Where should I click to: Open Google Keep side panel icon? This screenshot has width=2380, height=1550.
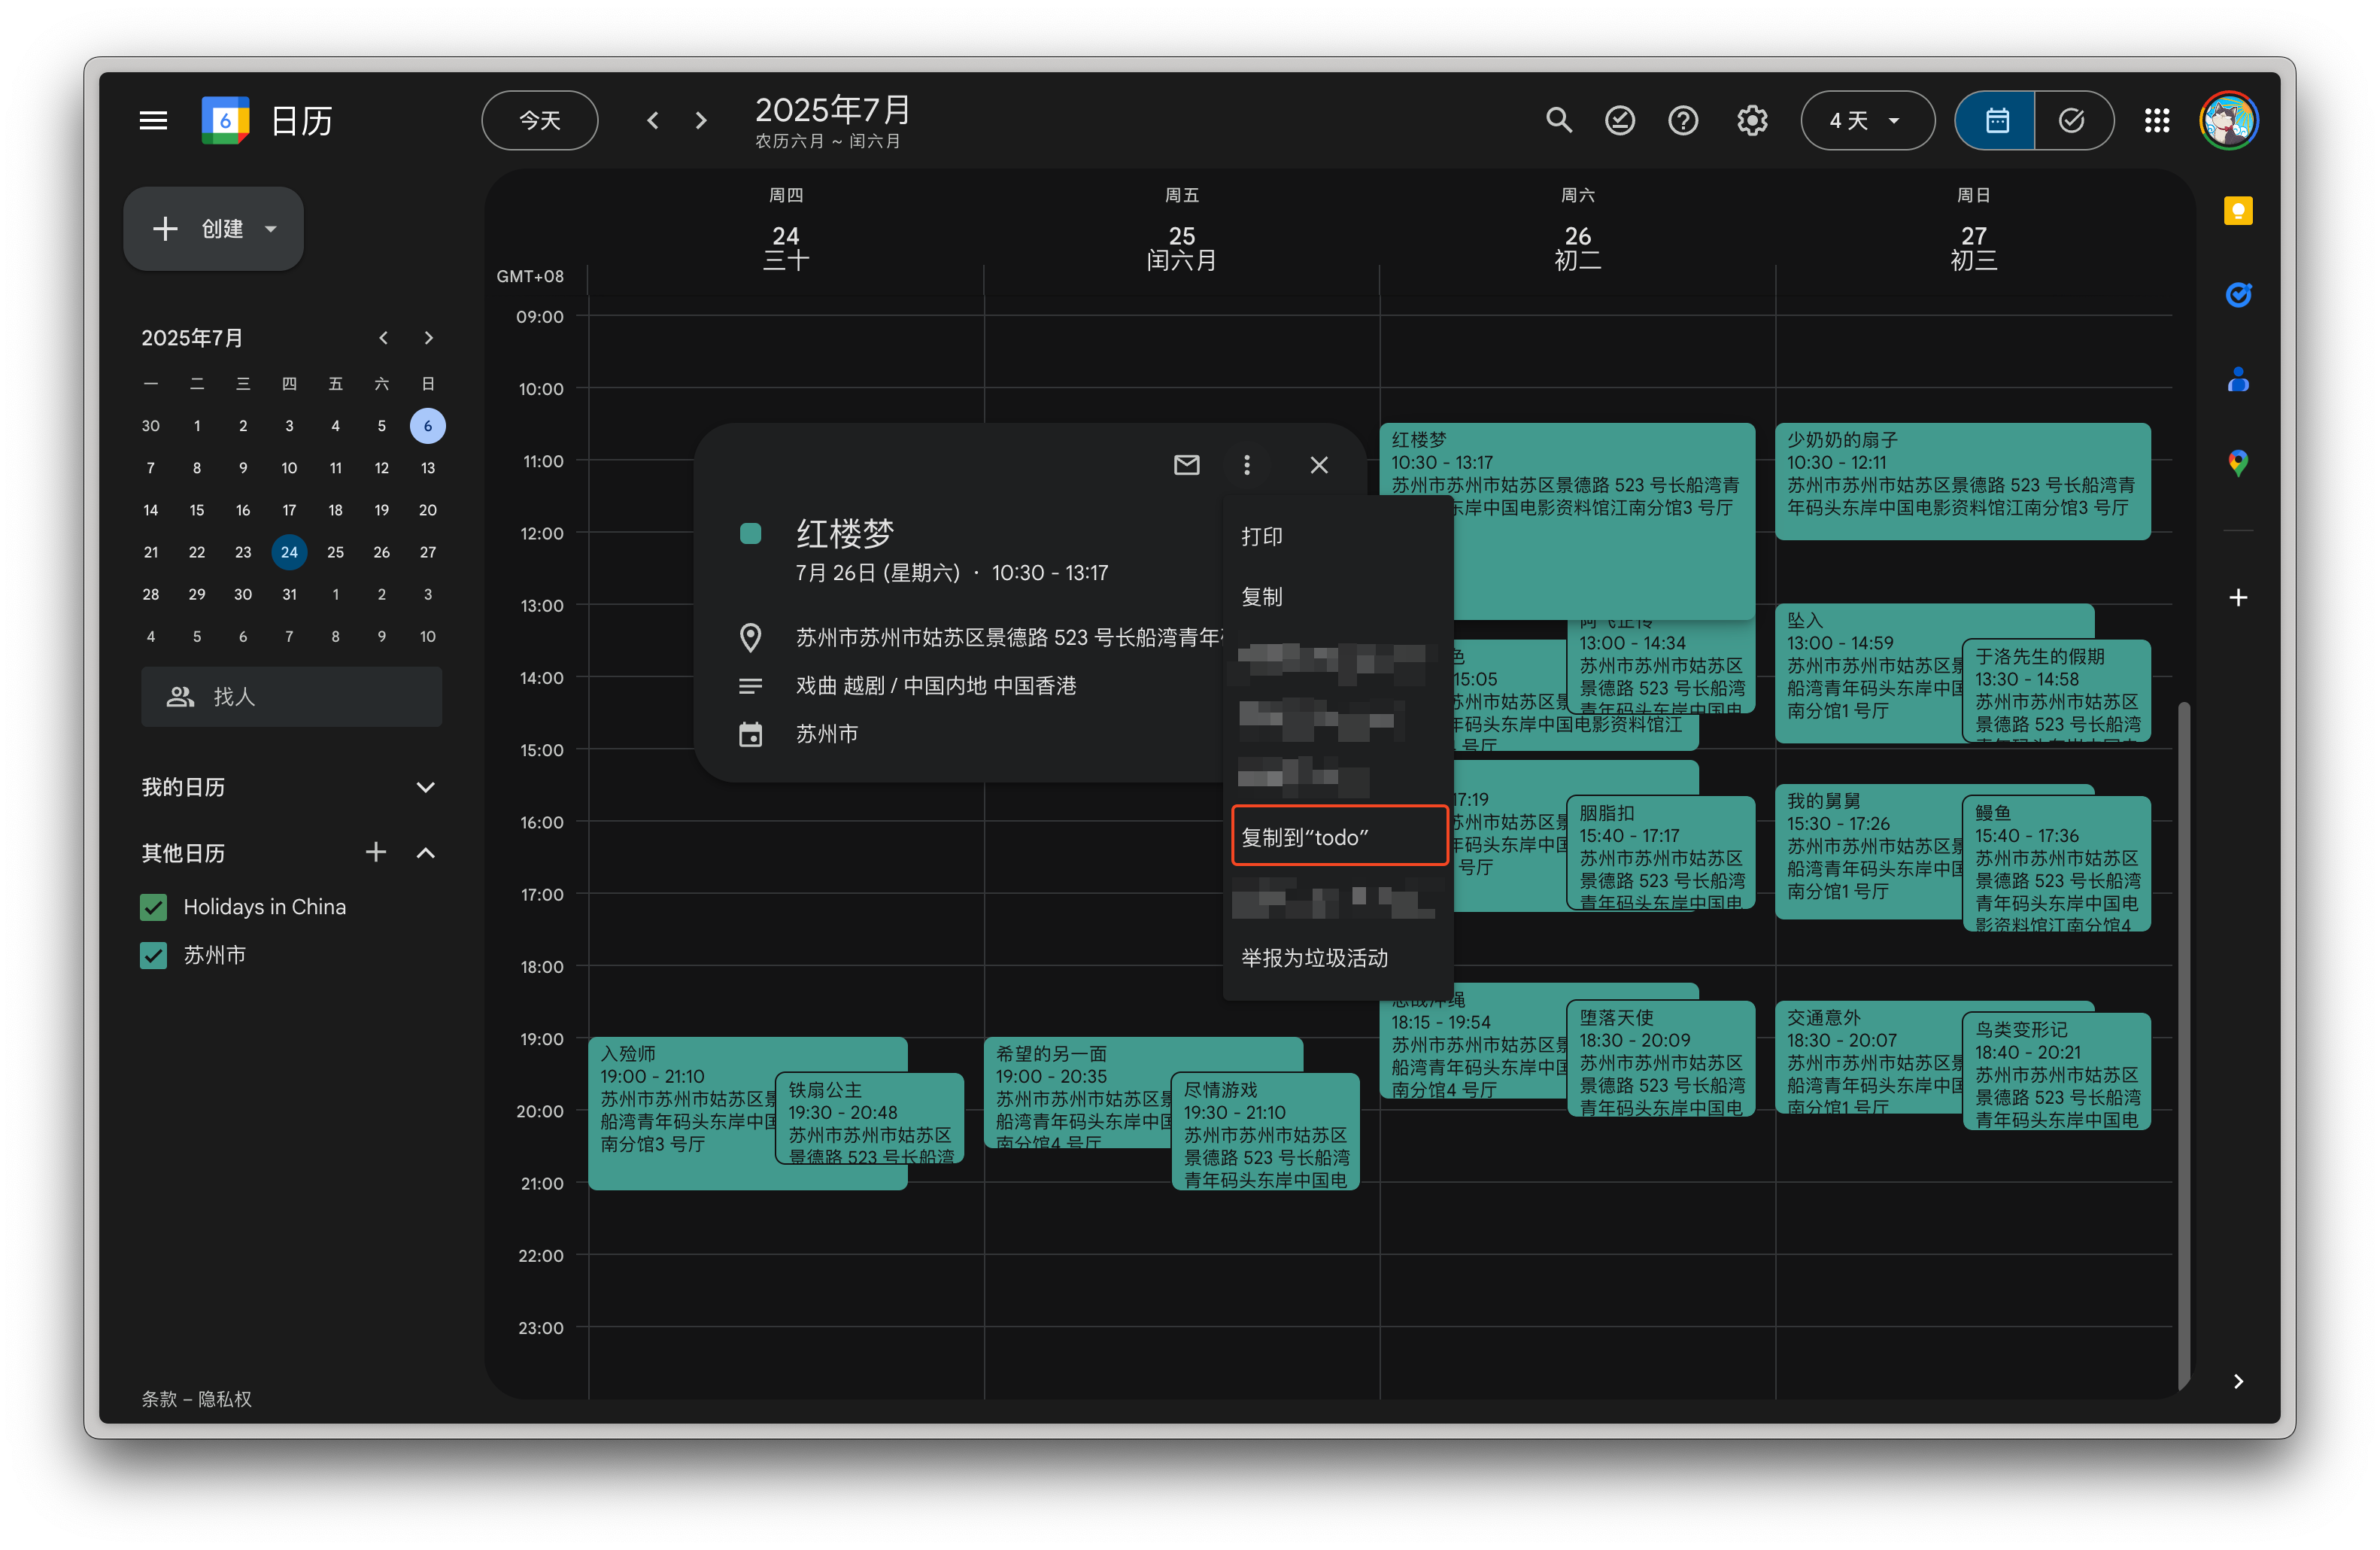click(x=2237, y=211)
